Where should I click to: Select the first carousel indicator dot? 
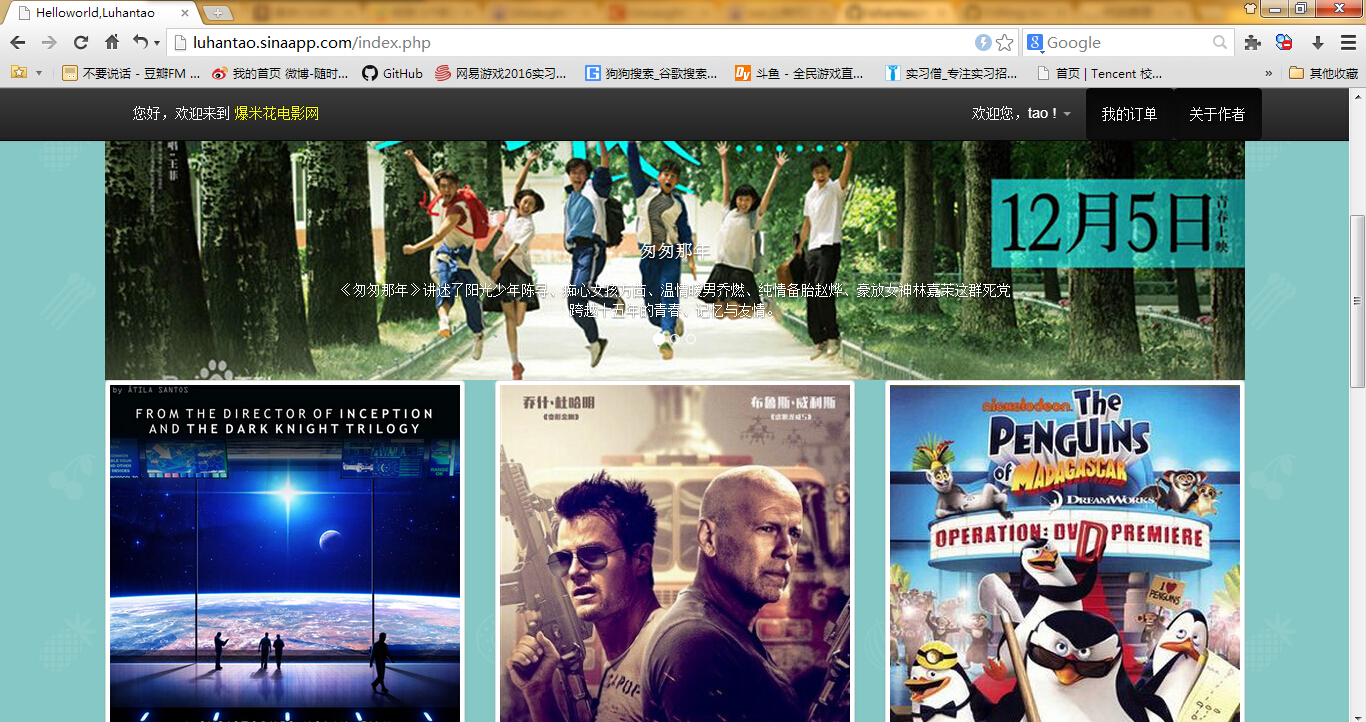pos(659,340)
